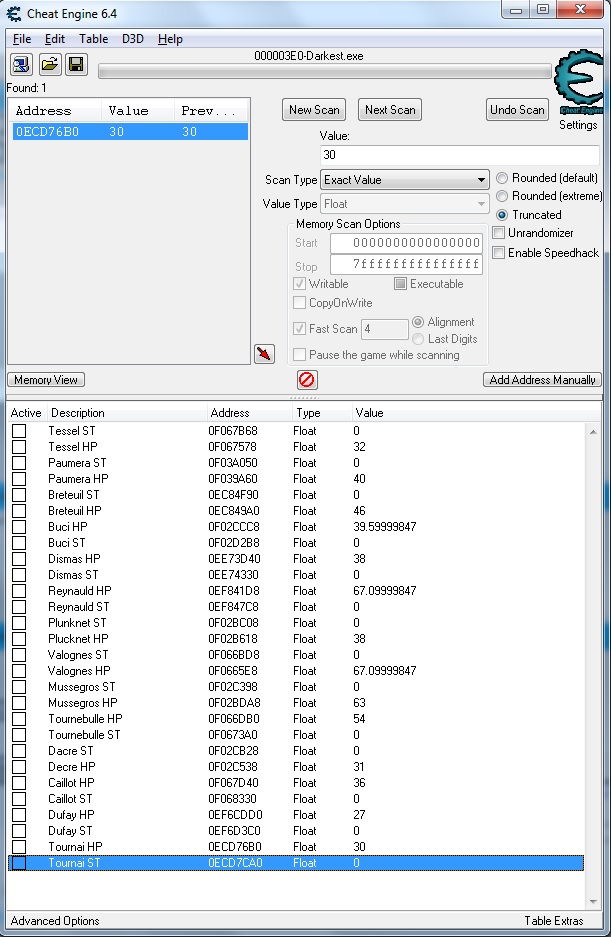Click address list scrollbar down arrow
Viewport: 612px width, 937px height.
coord(593,901)
